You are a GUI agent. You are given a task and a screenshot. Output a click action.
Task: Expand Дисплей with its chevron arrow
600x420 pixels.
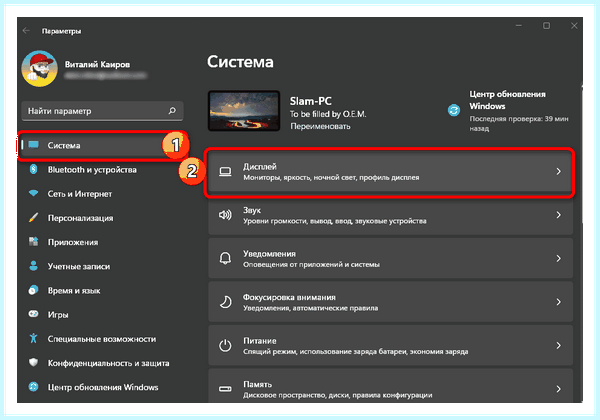click(559, 171)
